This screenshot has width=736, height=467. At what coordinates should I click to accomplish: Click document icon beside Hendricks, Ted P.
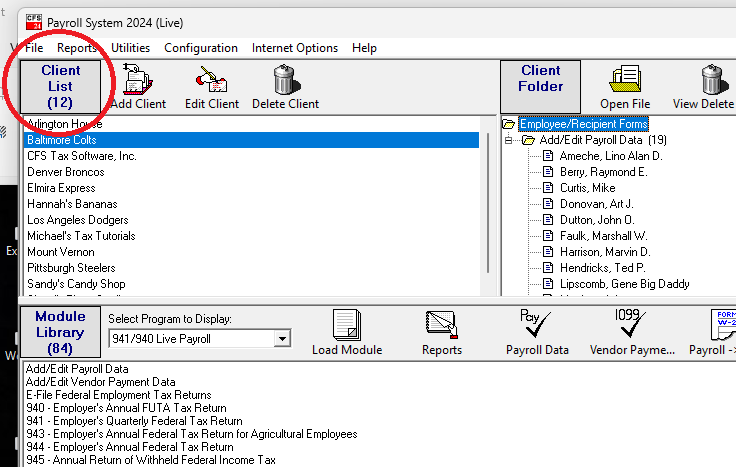click(548, 268)
